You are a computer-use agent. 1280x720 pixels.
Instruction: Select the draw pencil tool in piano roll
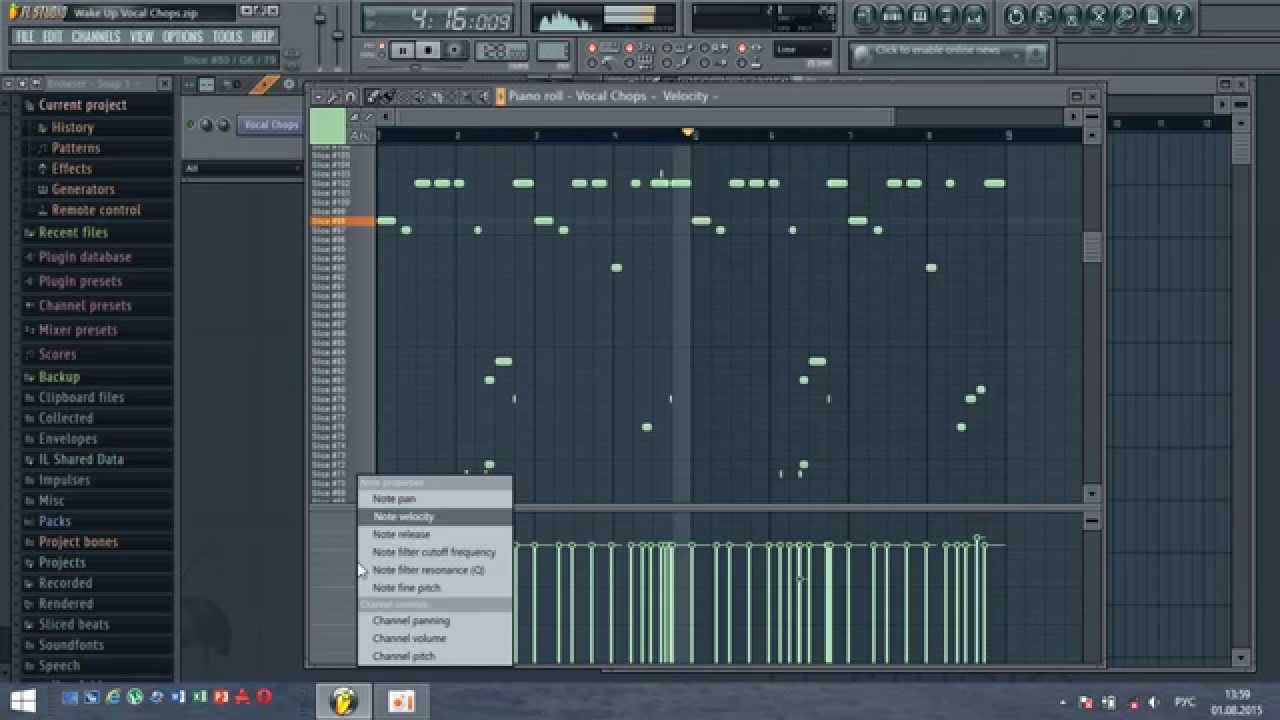click(x=373, y=97)
